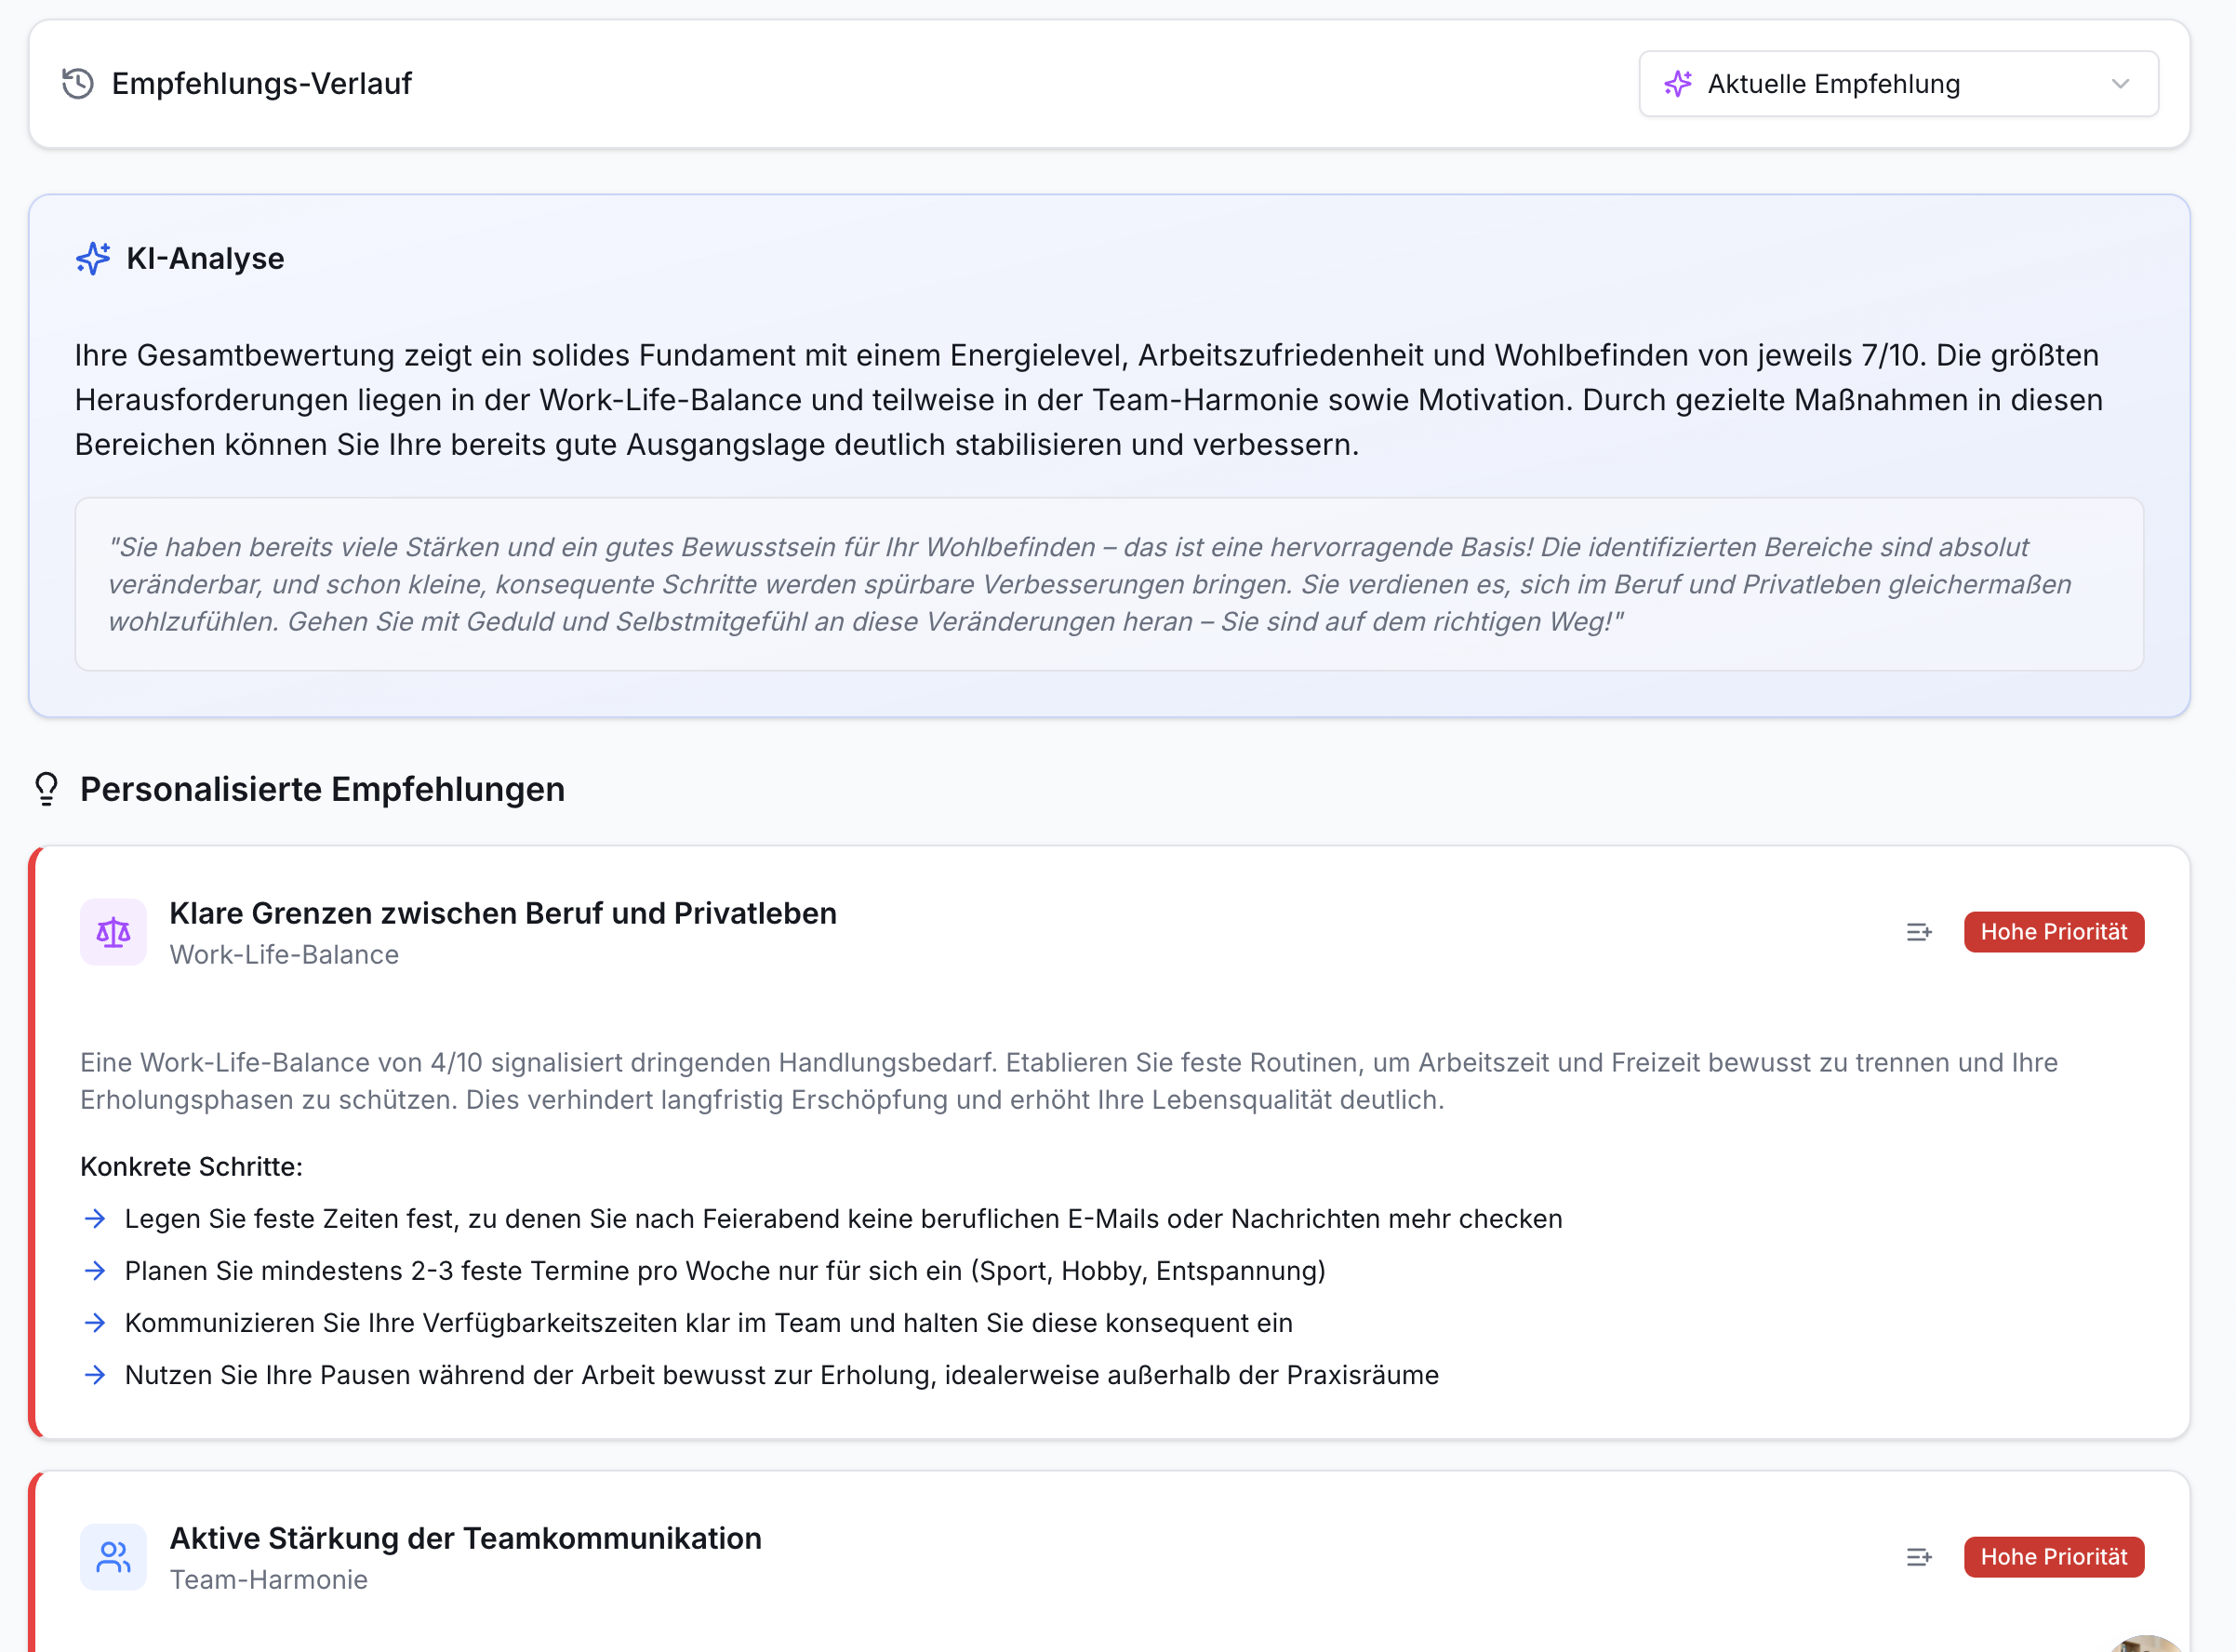Click arrow icon before the Pausen step
2236x1652 pixels.
click(x=95, y=1375)
